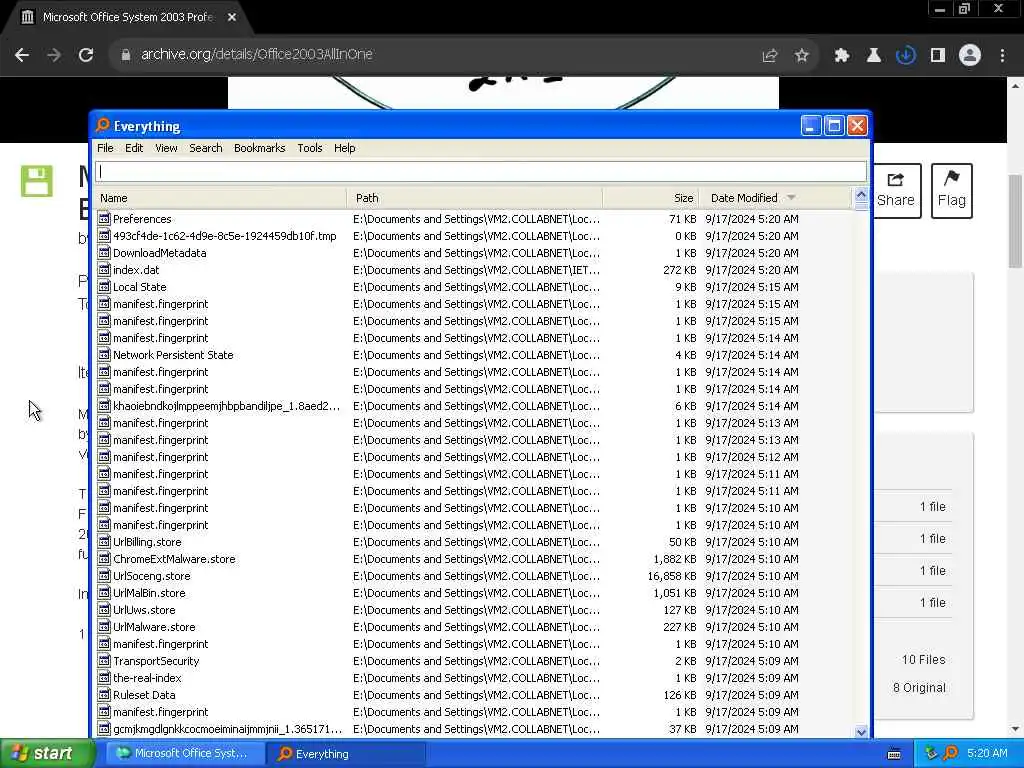Select the UrlUws.store file

pos(144,610)
